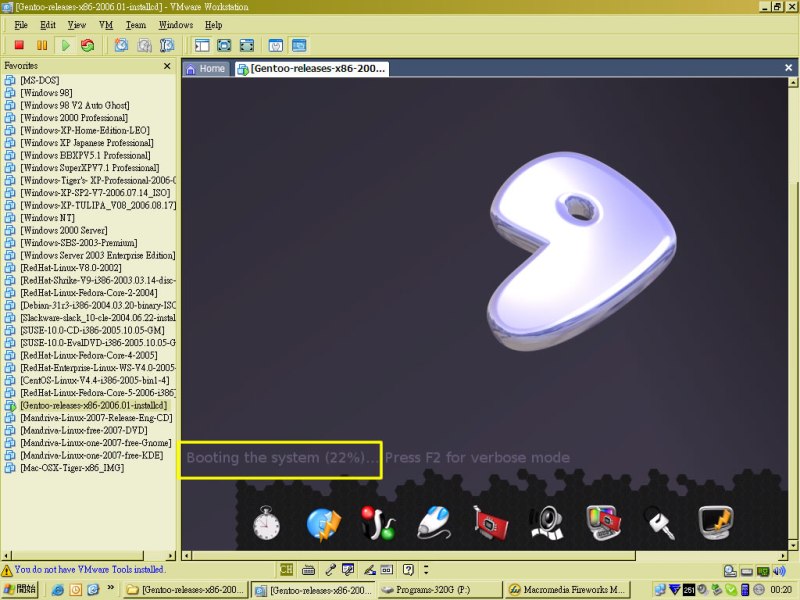Open the View menu
Image resolution: width=800 pixels, height=600 pixels.
click(x=77, y=24)
